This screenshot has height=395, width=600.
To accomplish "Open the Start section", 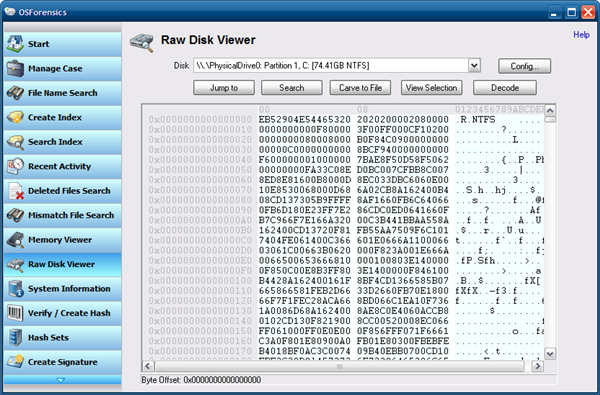I will point(62,44).
